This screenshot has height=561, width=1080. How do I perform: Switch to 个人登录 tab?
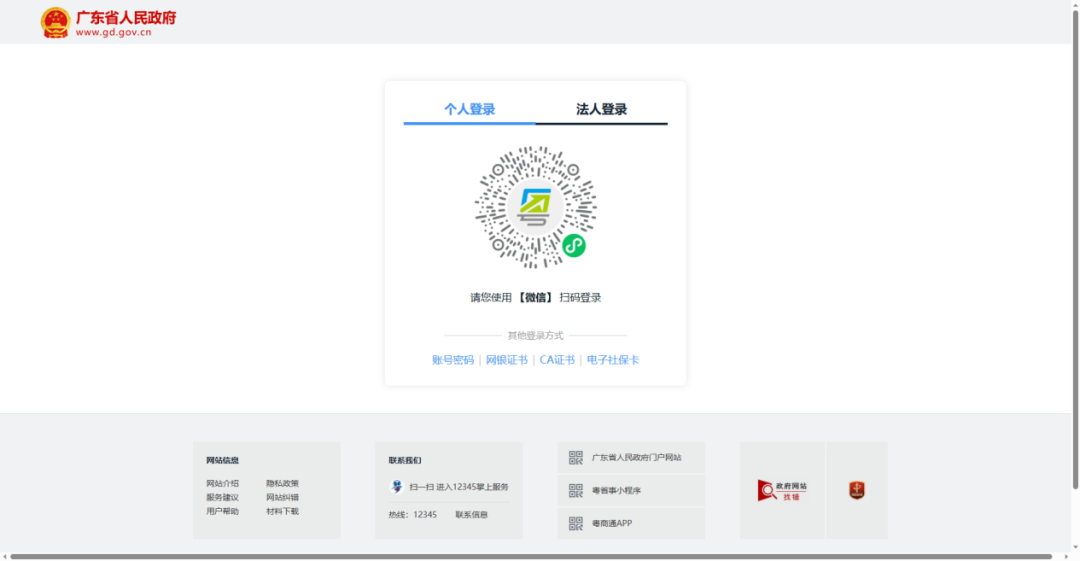(469, 109)
